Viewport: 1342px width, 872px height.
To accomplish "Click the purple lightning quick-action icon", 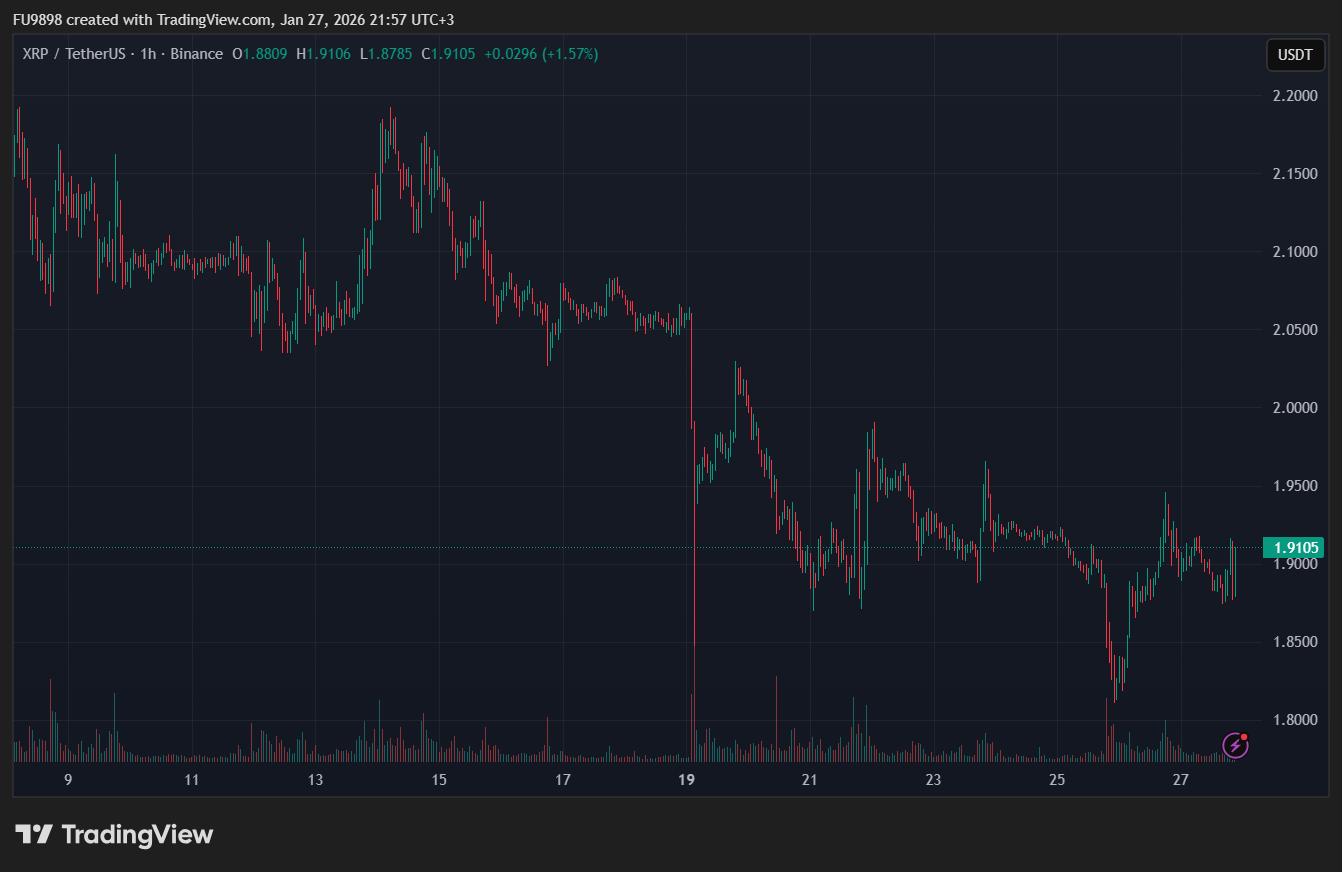I will (x=1234, y=746).
